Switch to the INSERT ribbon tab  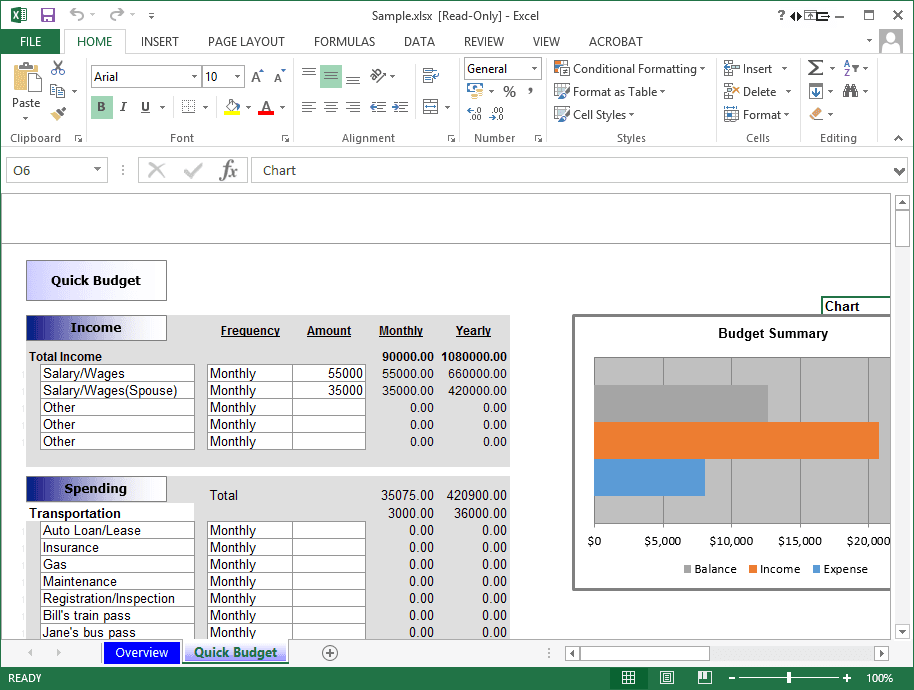(159, 41)
